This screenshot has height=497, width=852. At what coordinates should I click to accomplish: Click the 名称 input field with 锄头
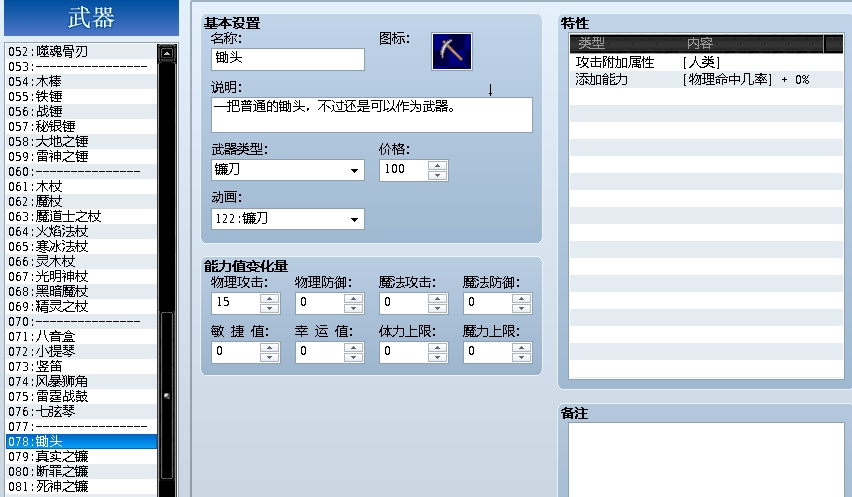click(x=287, y=59)
